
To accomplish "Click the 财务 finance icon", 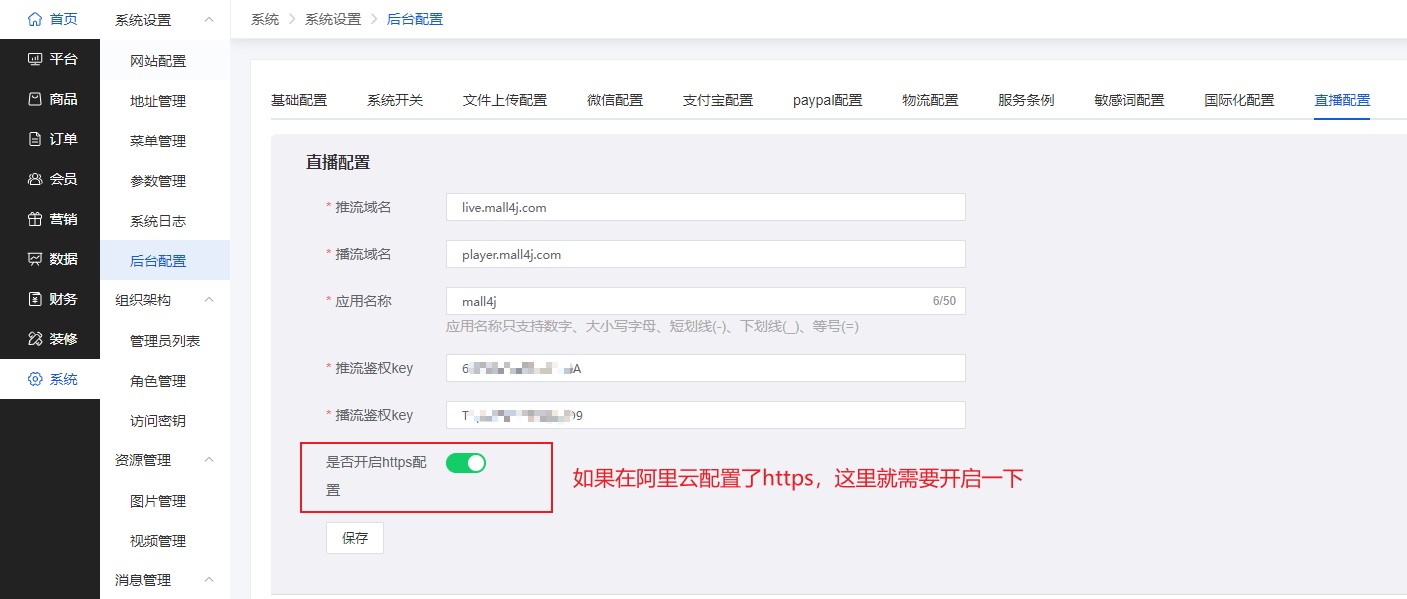I will (35, 299).
